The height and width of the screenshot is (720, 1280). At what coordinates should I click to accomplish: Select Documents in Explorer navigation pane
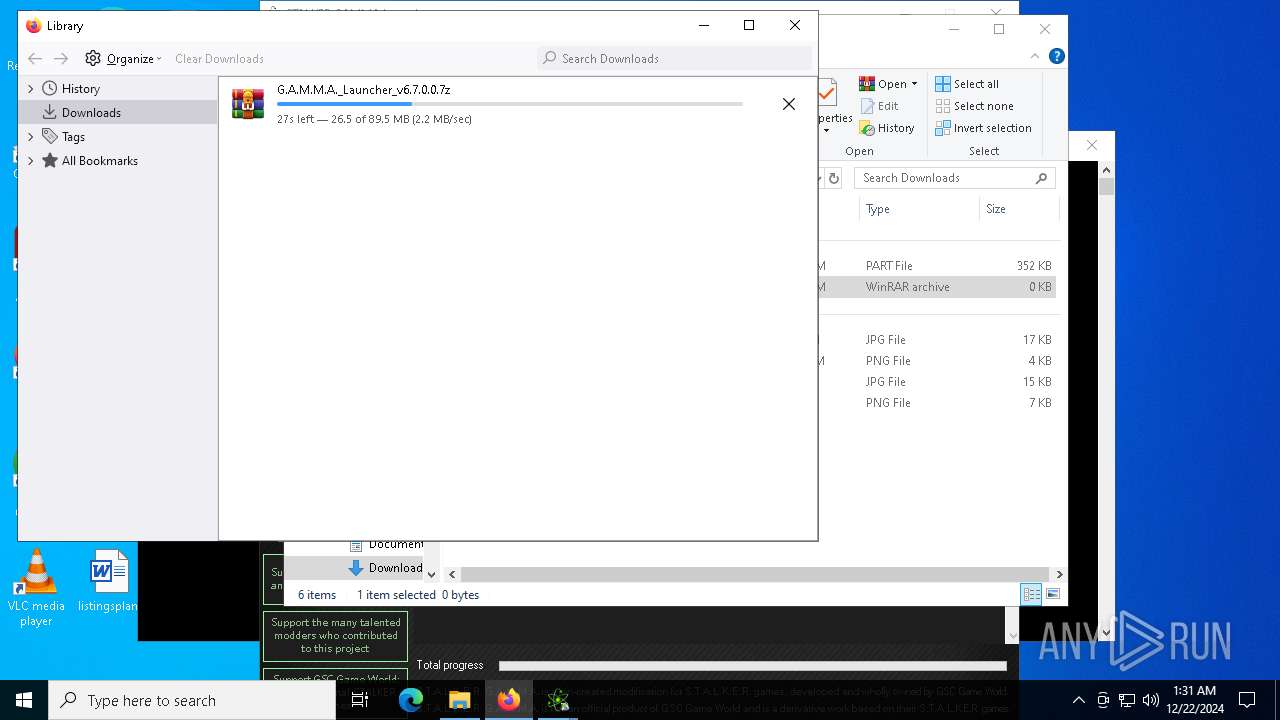pos(386,544)
